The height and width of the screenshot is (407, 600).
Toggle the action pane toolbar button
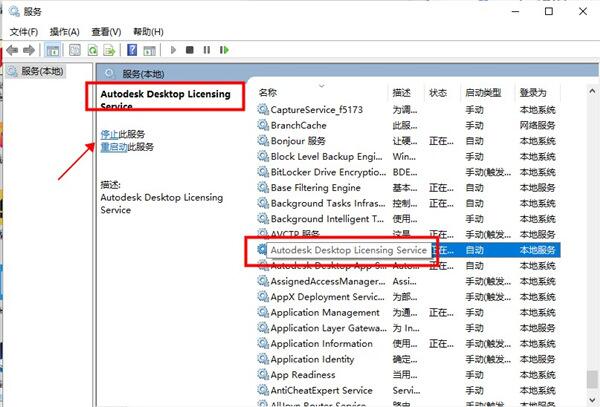click(x=148, y=49)
